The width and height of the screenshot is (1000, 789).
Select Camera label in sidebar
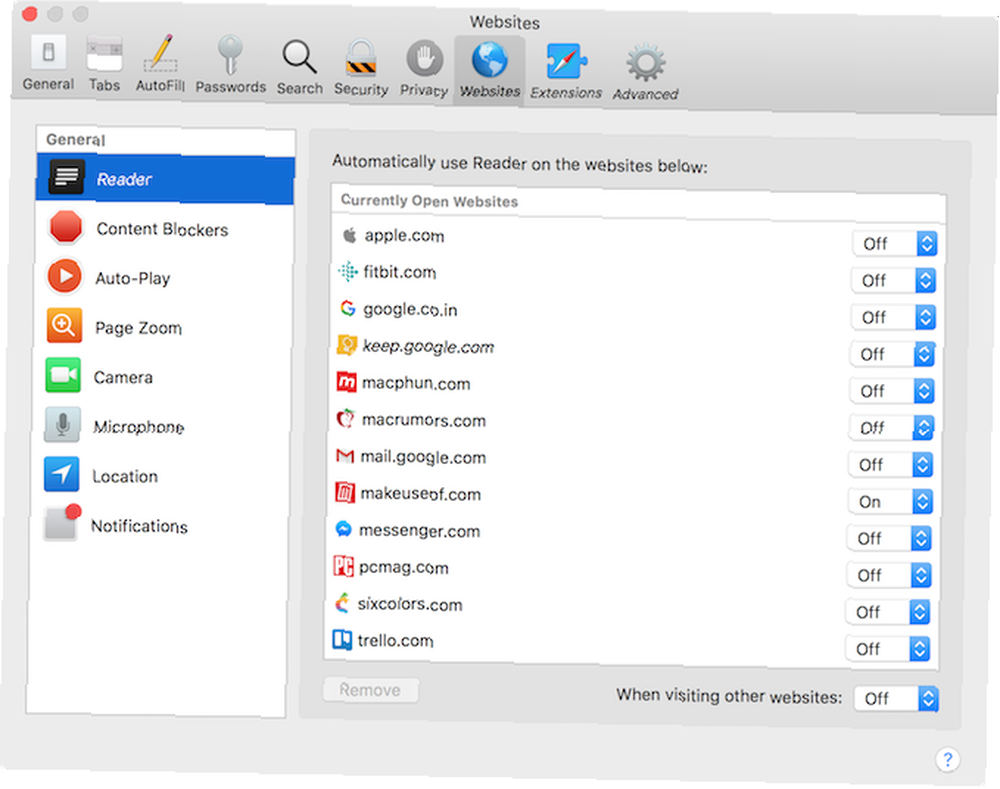(123, 378)
